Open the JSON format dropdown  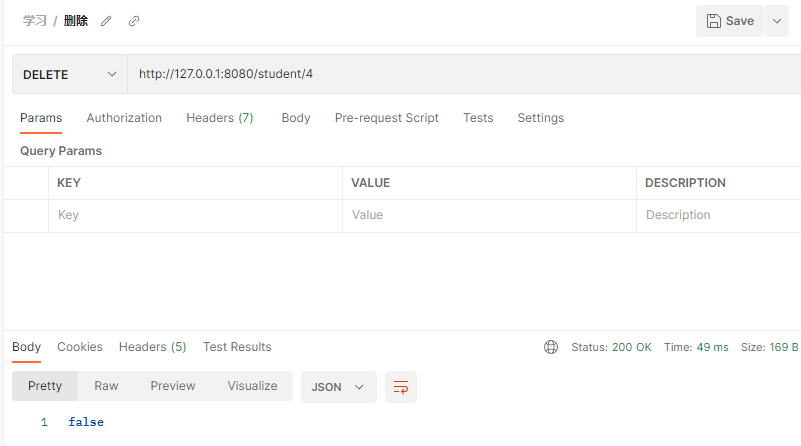(x=338, y=387)
